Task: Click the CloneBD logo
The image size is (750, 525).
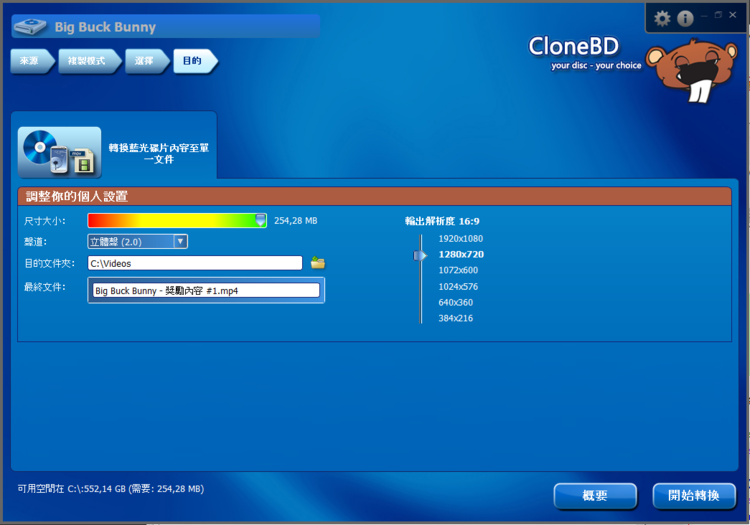Action: pos(585,53)
